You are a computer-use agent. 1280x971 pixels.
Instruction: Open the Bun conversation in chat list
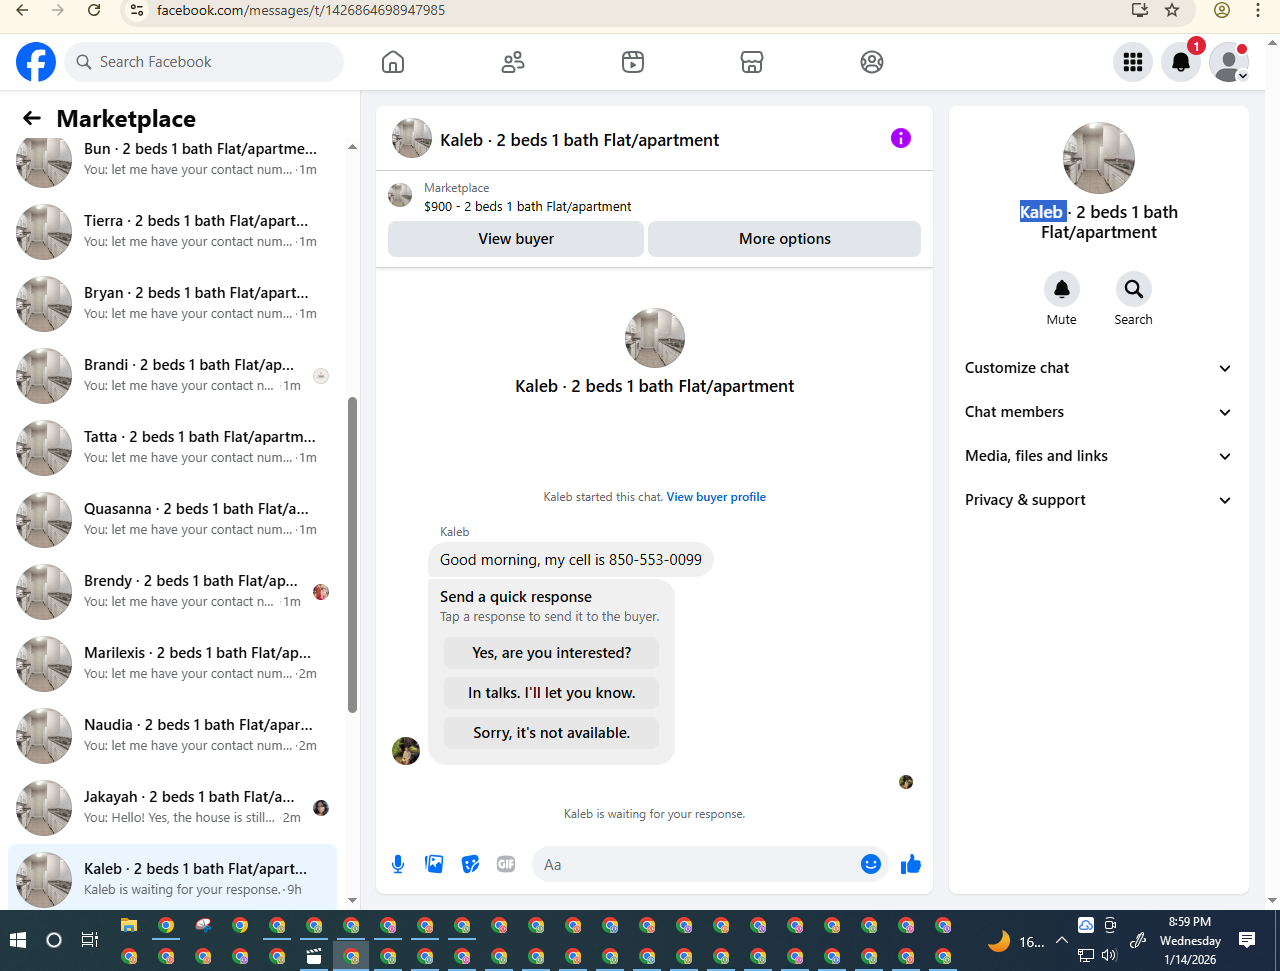click(x=172, y=159)
